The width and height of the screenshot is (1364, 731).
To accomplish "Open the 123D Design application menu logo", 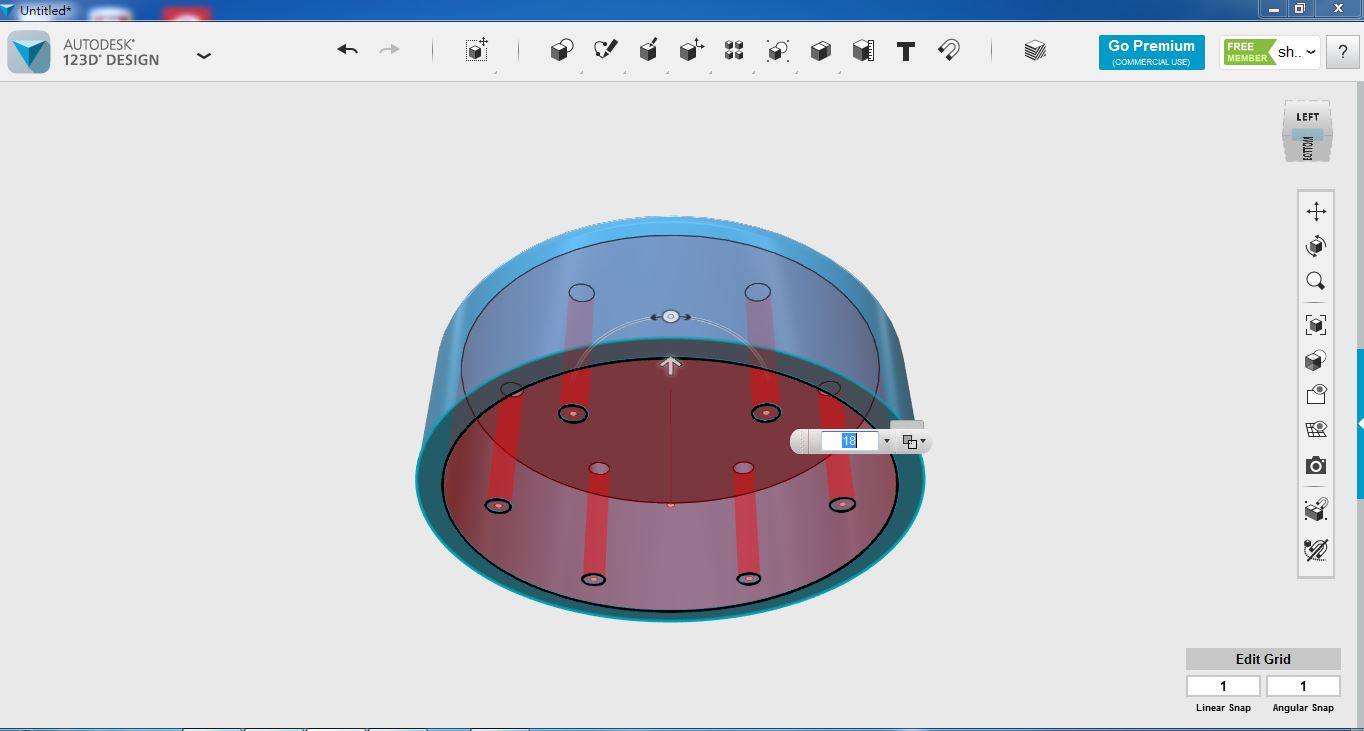I will coord(29,52).
